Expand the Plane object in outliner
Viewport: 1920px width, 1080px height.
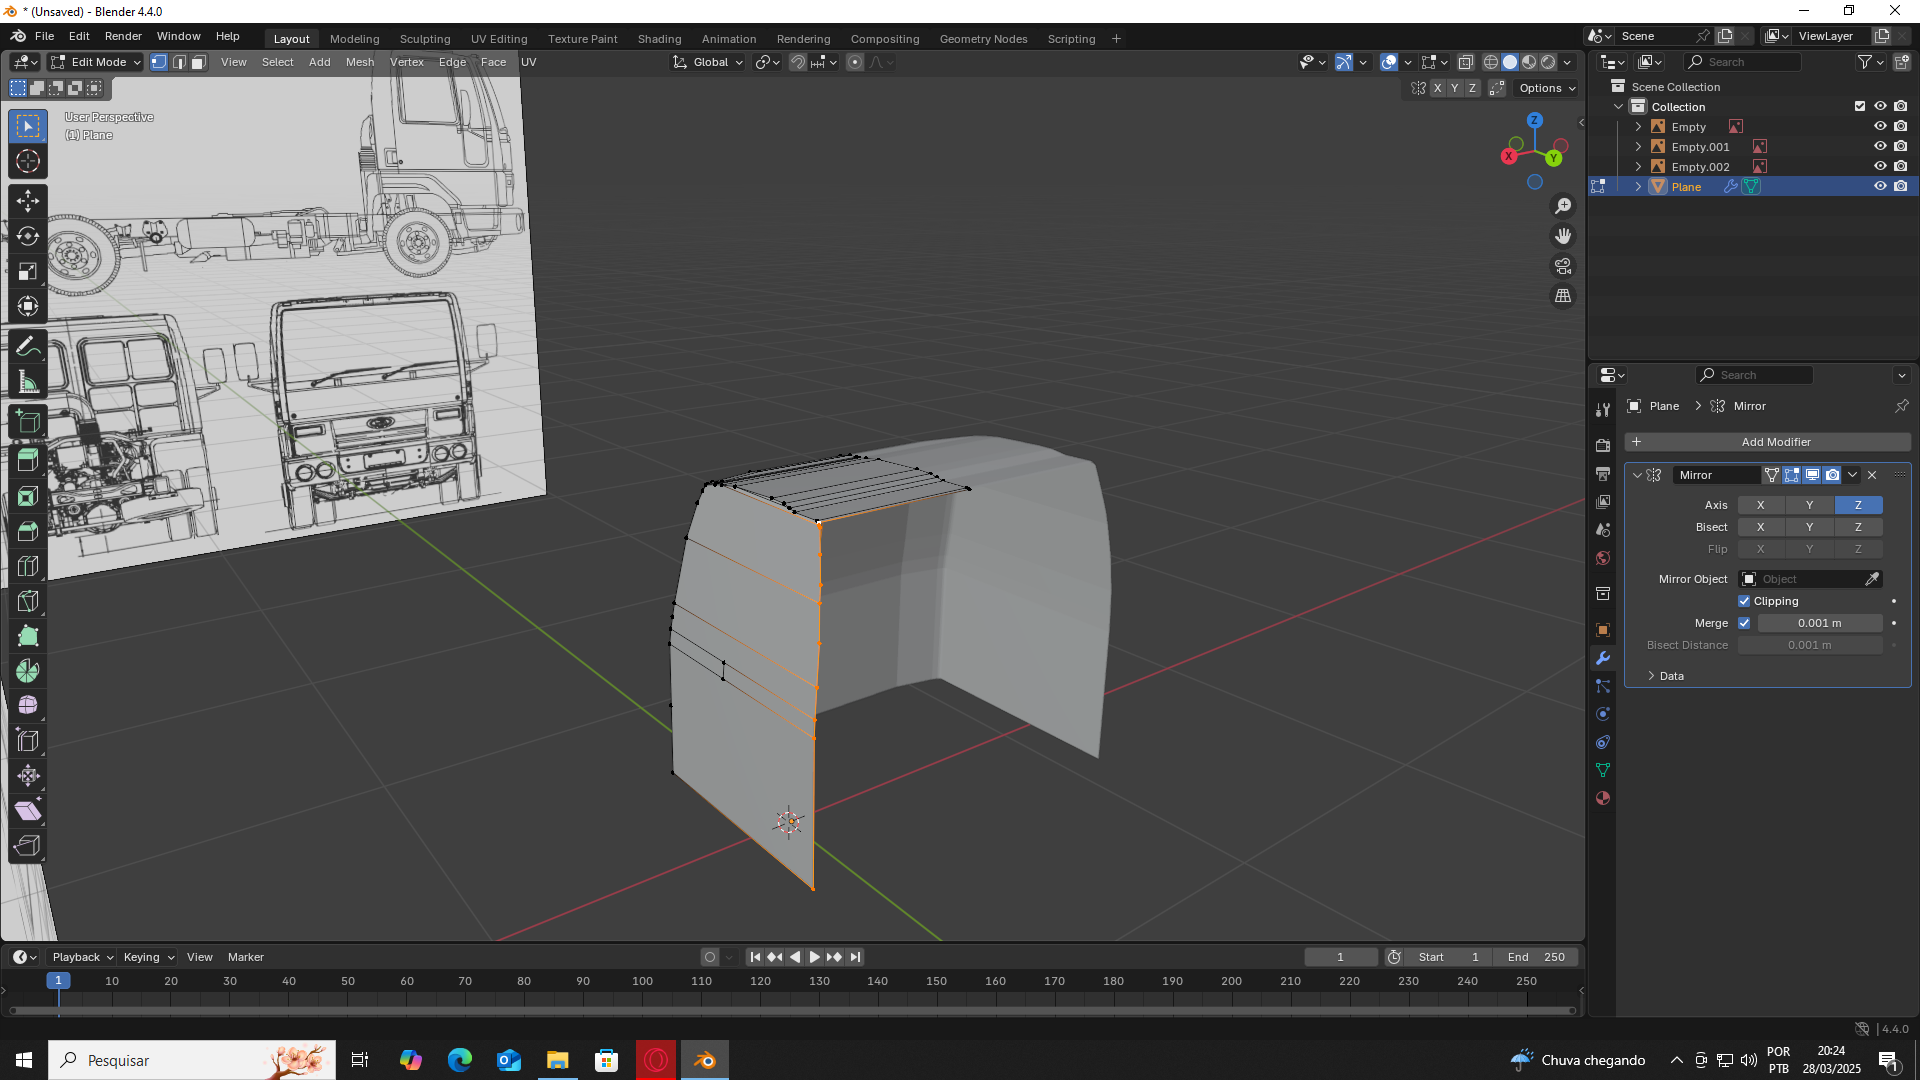(1638, 187)
